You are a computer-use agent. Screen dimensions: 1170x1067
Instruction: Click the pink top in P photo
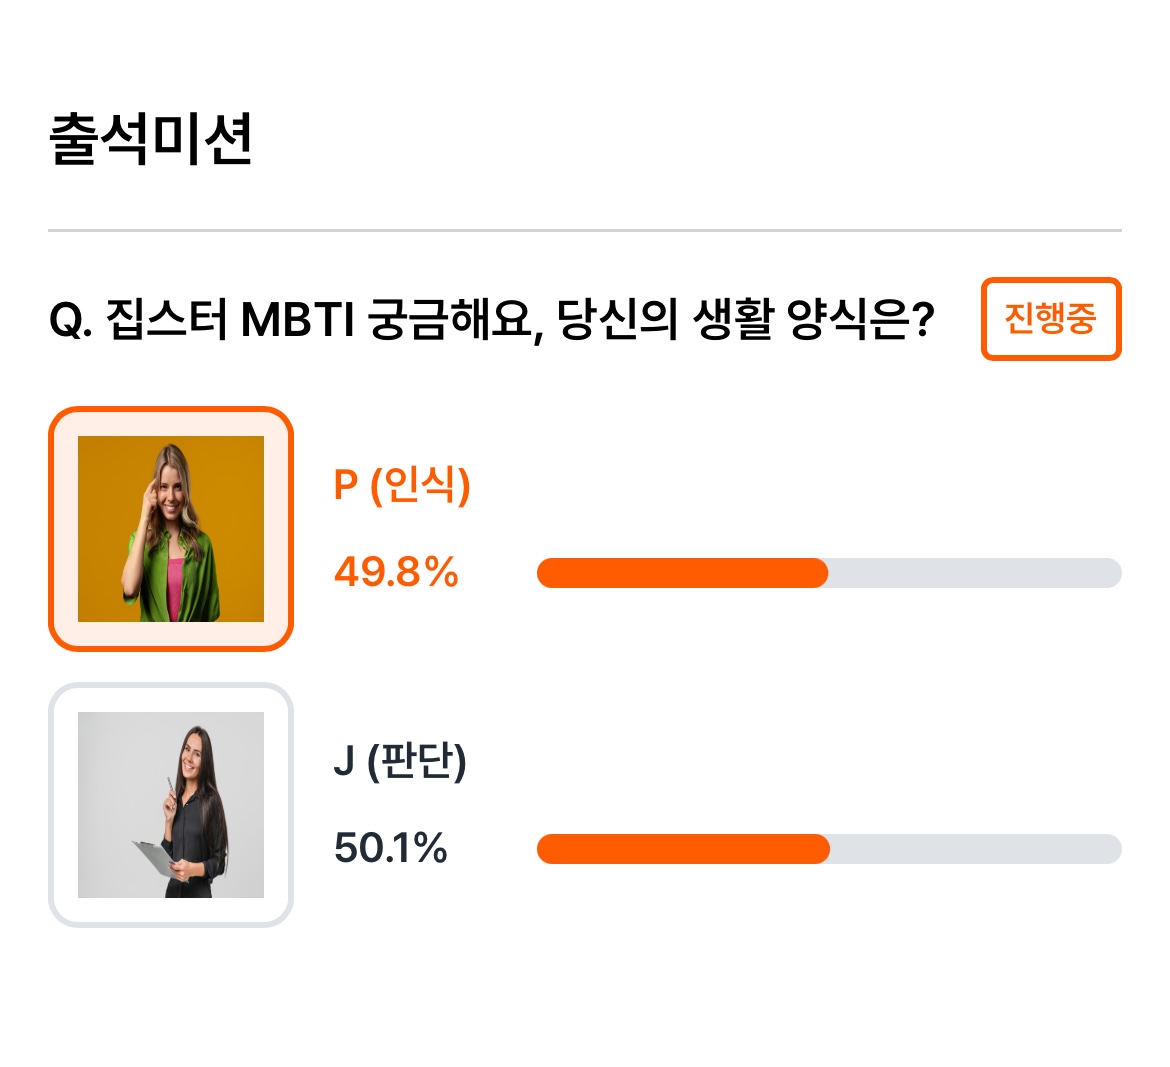point(175,589)
